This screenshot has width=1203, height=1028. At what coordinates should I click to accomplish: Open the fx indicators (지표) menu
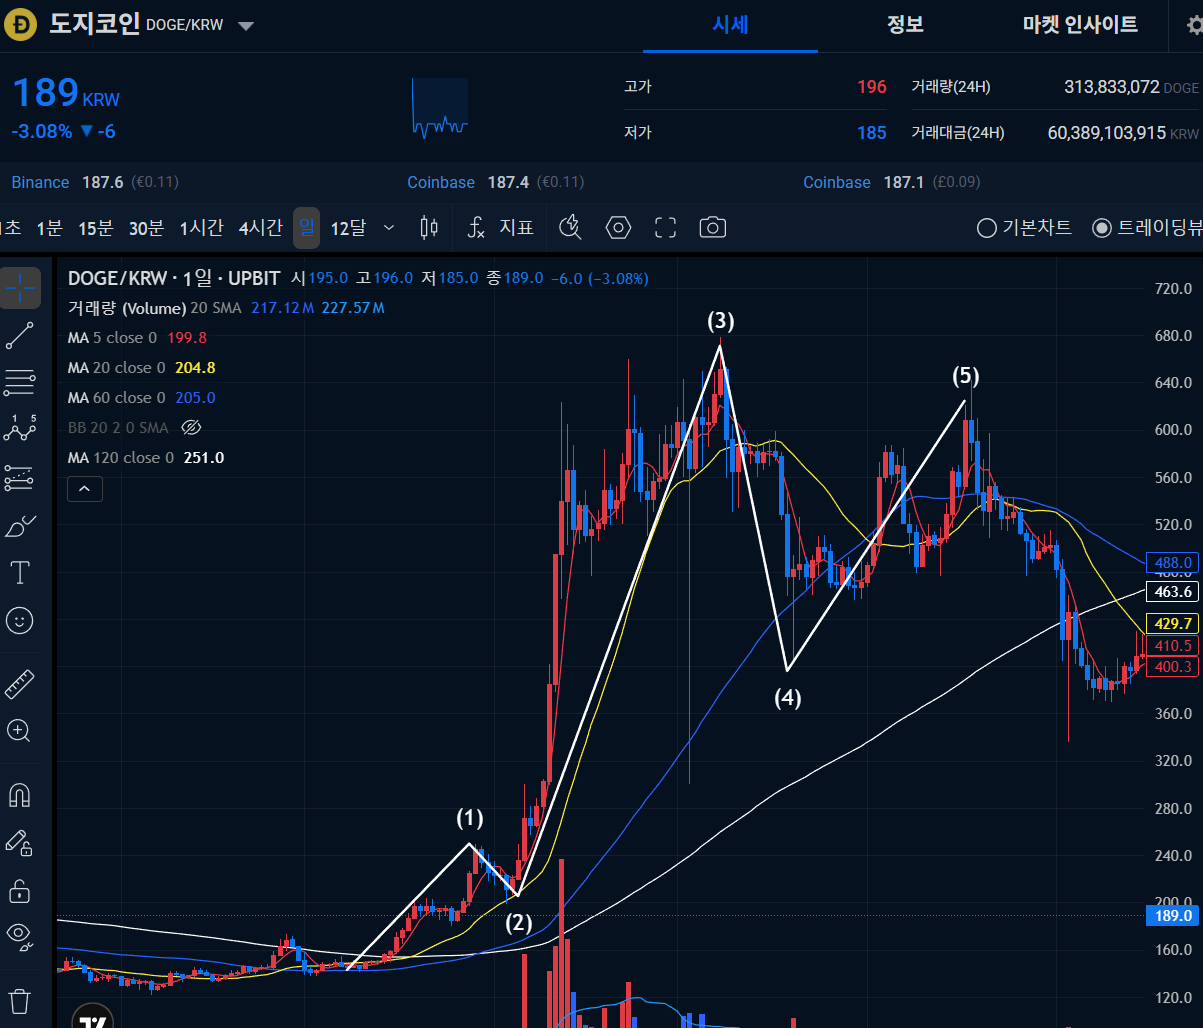pos(501,228)
